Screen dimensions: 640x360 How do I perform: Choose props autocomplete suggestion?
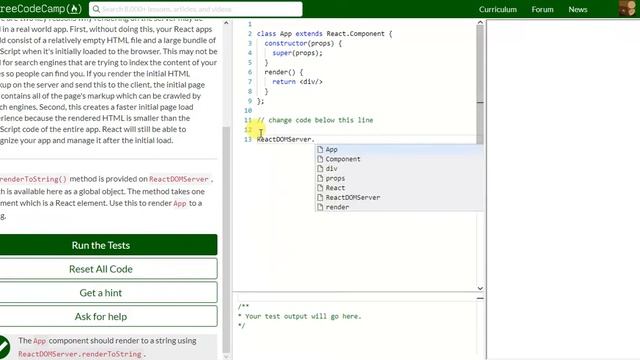click(399, 178)
